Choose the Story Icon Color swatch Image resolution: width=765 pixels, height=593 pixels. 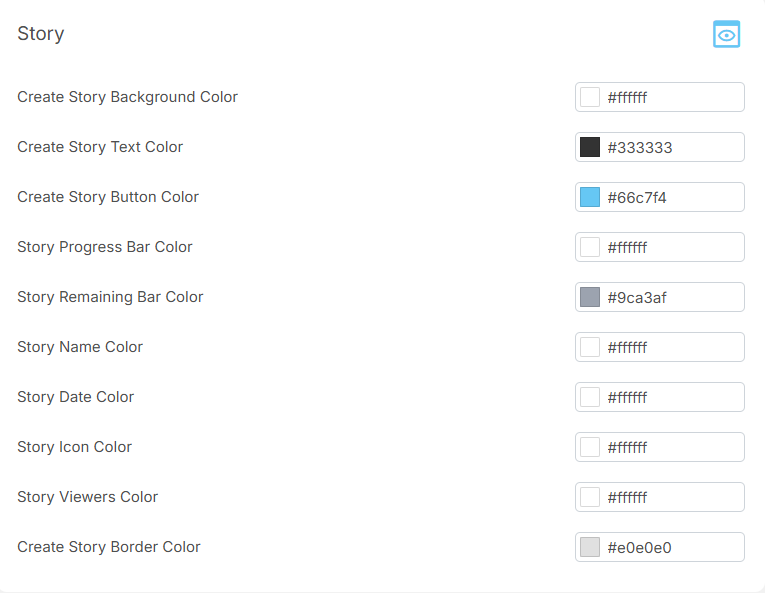590,447
